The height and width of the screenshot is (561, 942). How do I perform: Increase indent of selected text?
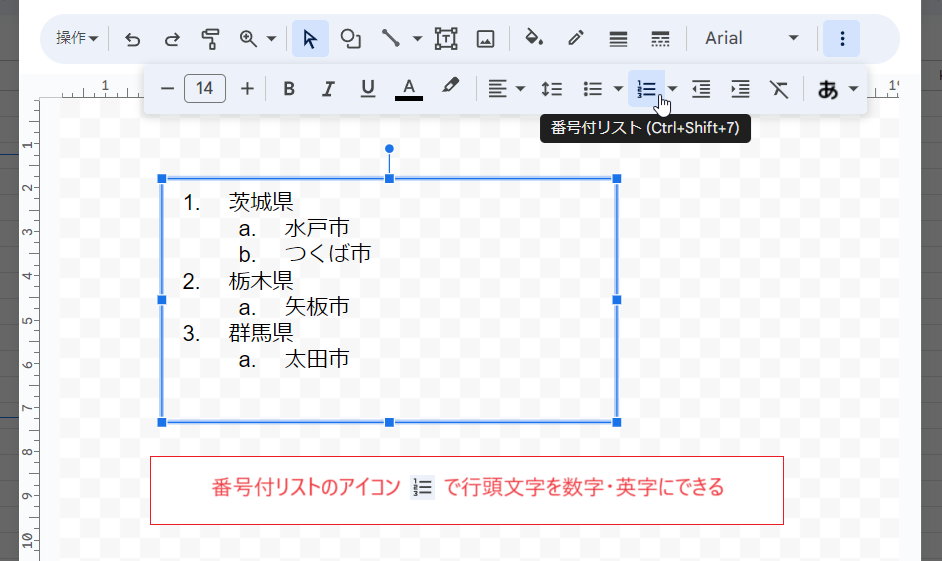740,89
